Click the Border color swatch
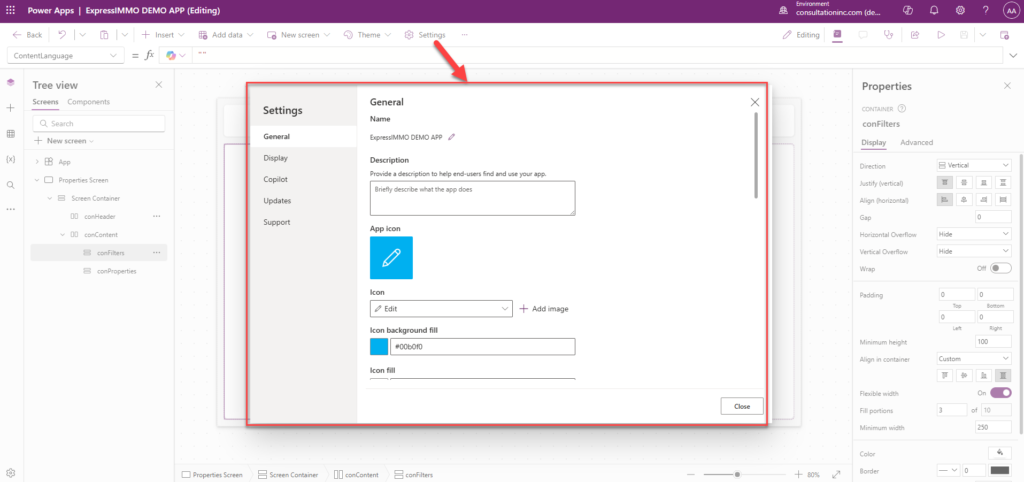 [x=999, y=470]
